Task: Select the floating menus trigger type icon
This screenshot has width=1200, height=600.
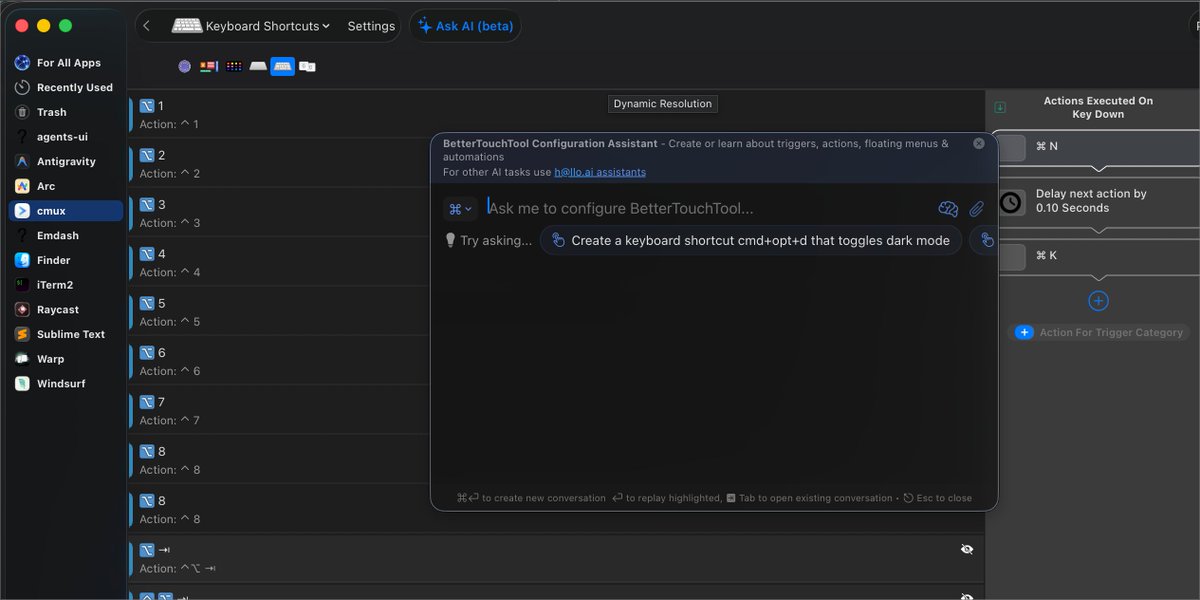Action: pos(209,66)
